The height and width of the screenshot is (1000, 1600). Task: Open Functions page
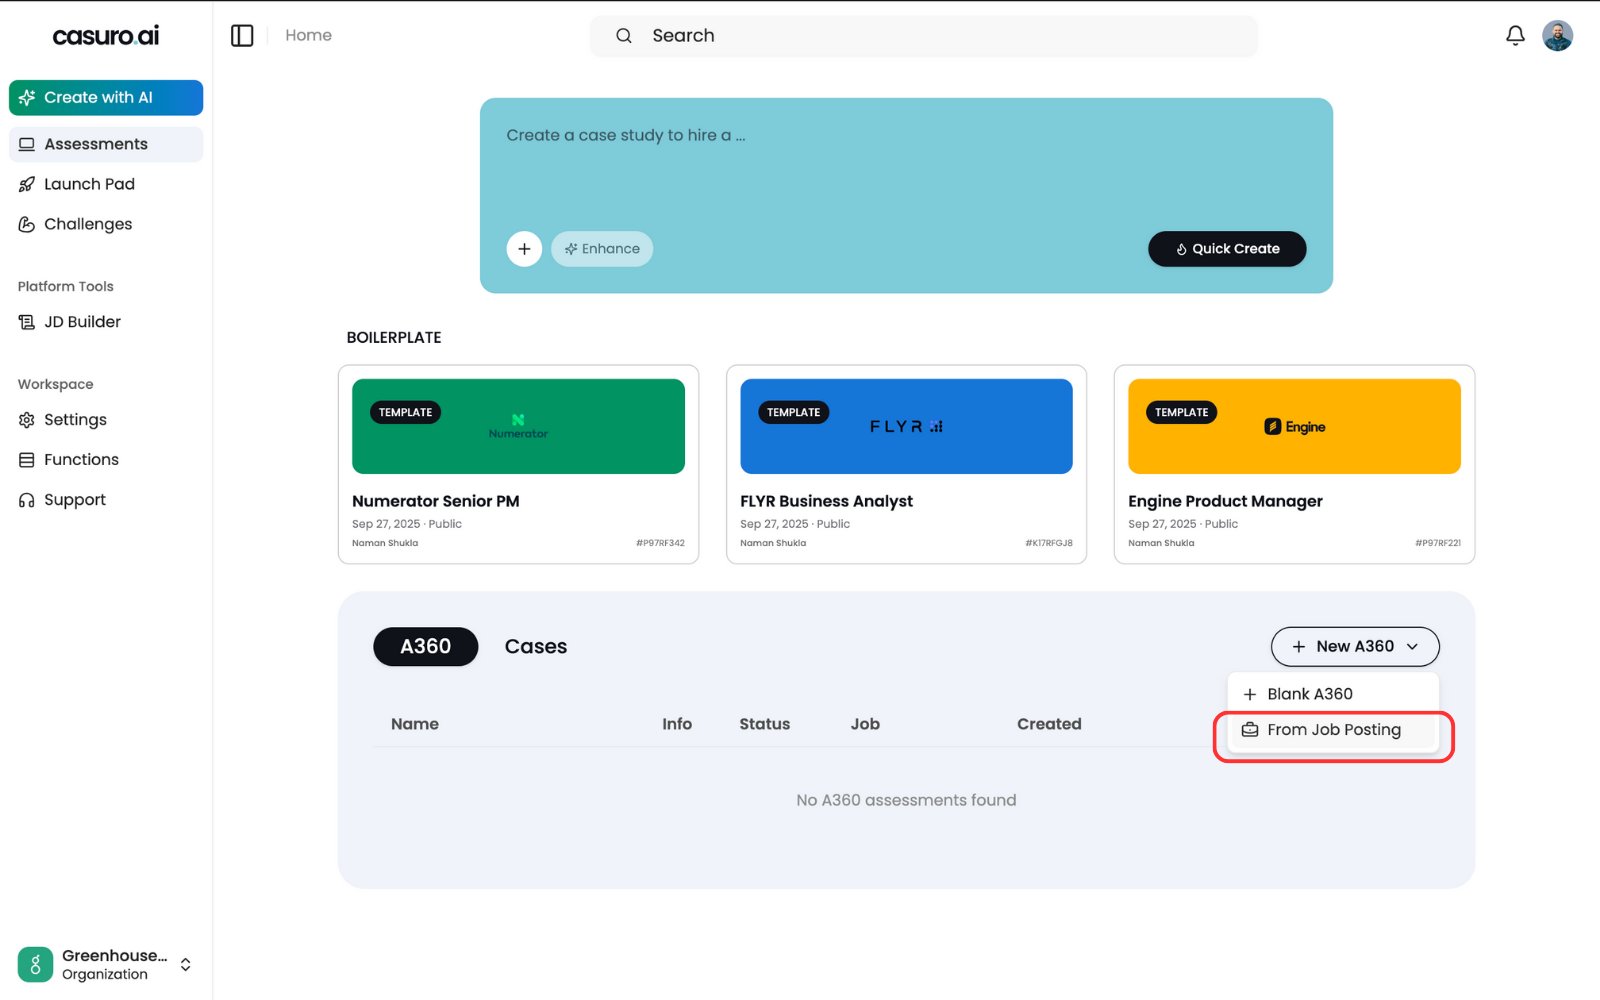click(106, 460)
